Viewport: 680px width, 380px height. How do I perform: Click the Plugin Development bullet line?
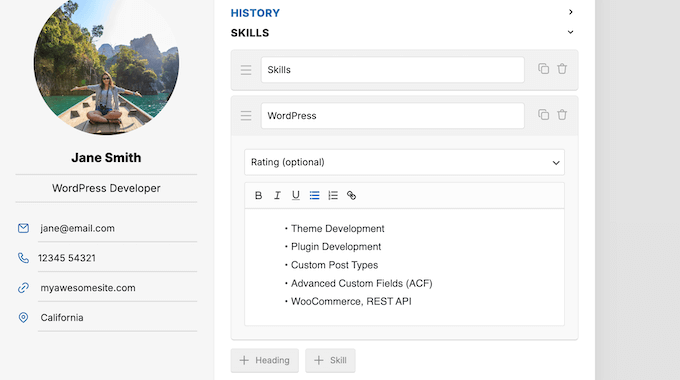click(x=336, y=247)
